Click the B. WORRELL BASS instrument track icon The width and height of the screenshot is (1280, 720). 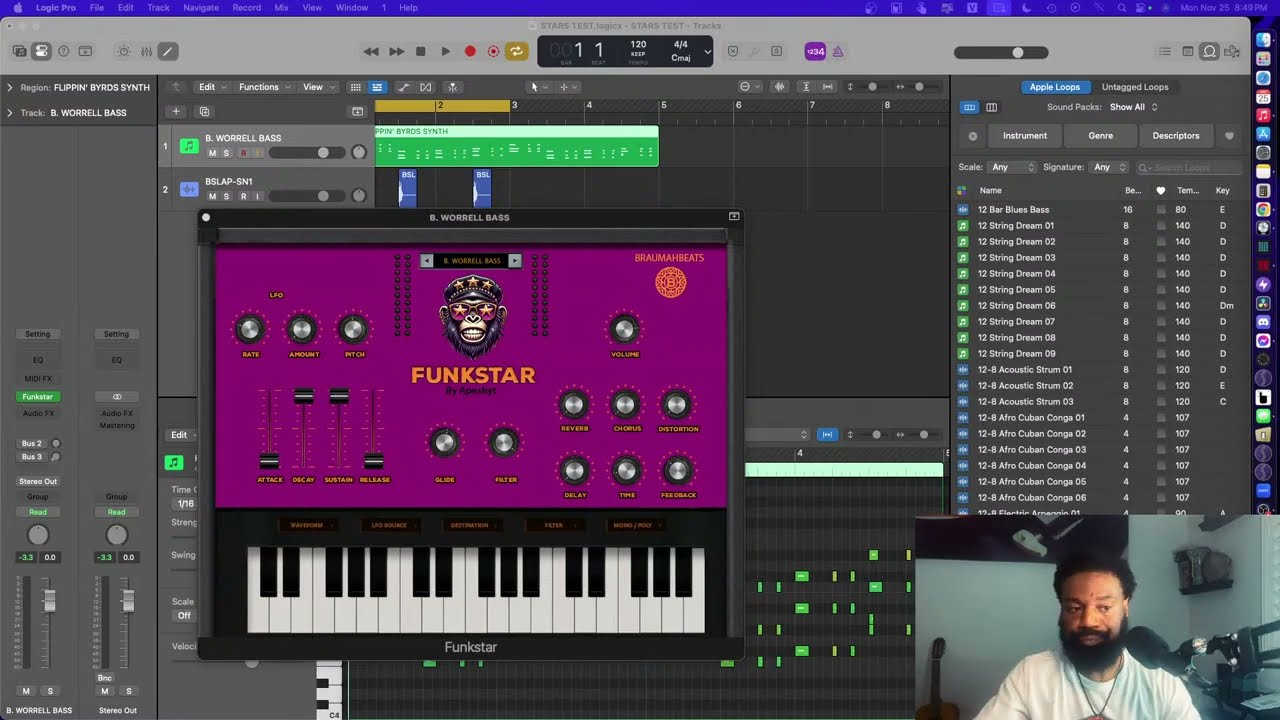tap(189, 146)
